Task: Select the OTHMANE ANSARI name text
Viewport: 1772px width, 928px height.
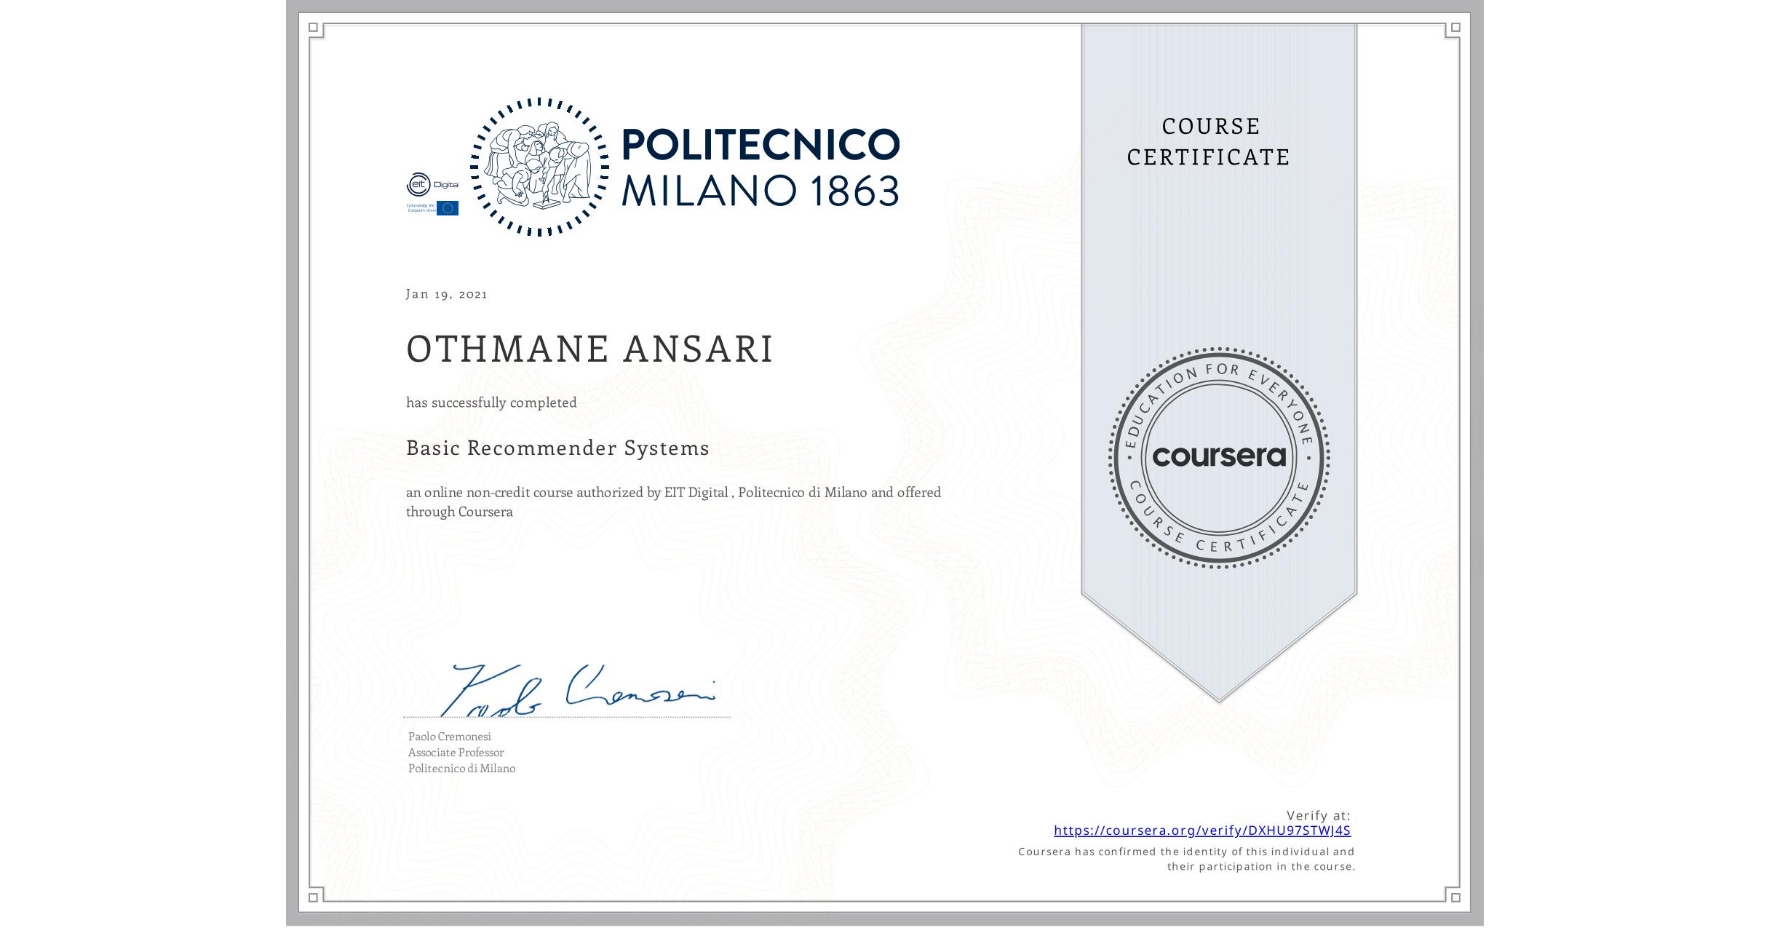Action: click(x=590, y=349)
